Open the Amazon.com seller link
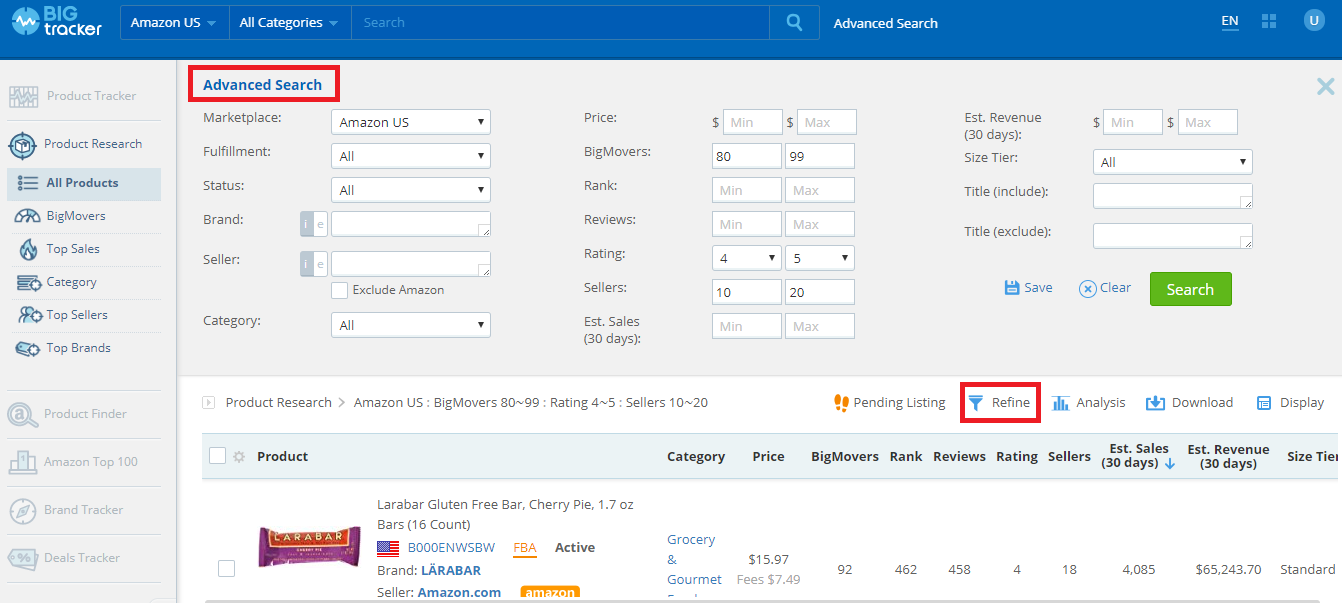 pyautogui.click(x=459, y=593)
